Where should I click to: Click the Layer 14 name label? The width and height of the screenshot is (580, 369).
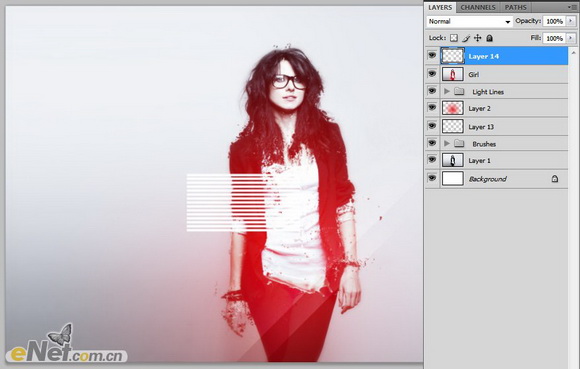click(483, 57)
